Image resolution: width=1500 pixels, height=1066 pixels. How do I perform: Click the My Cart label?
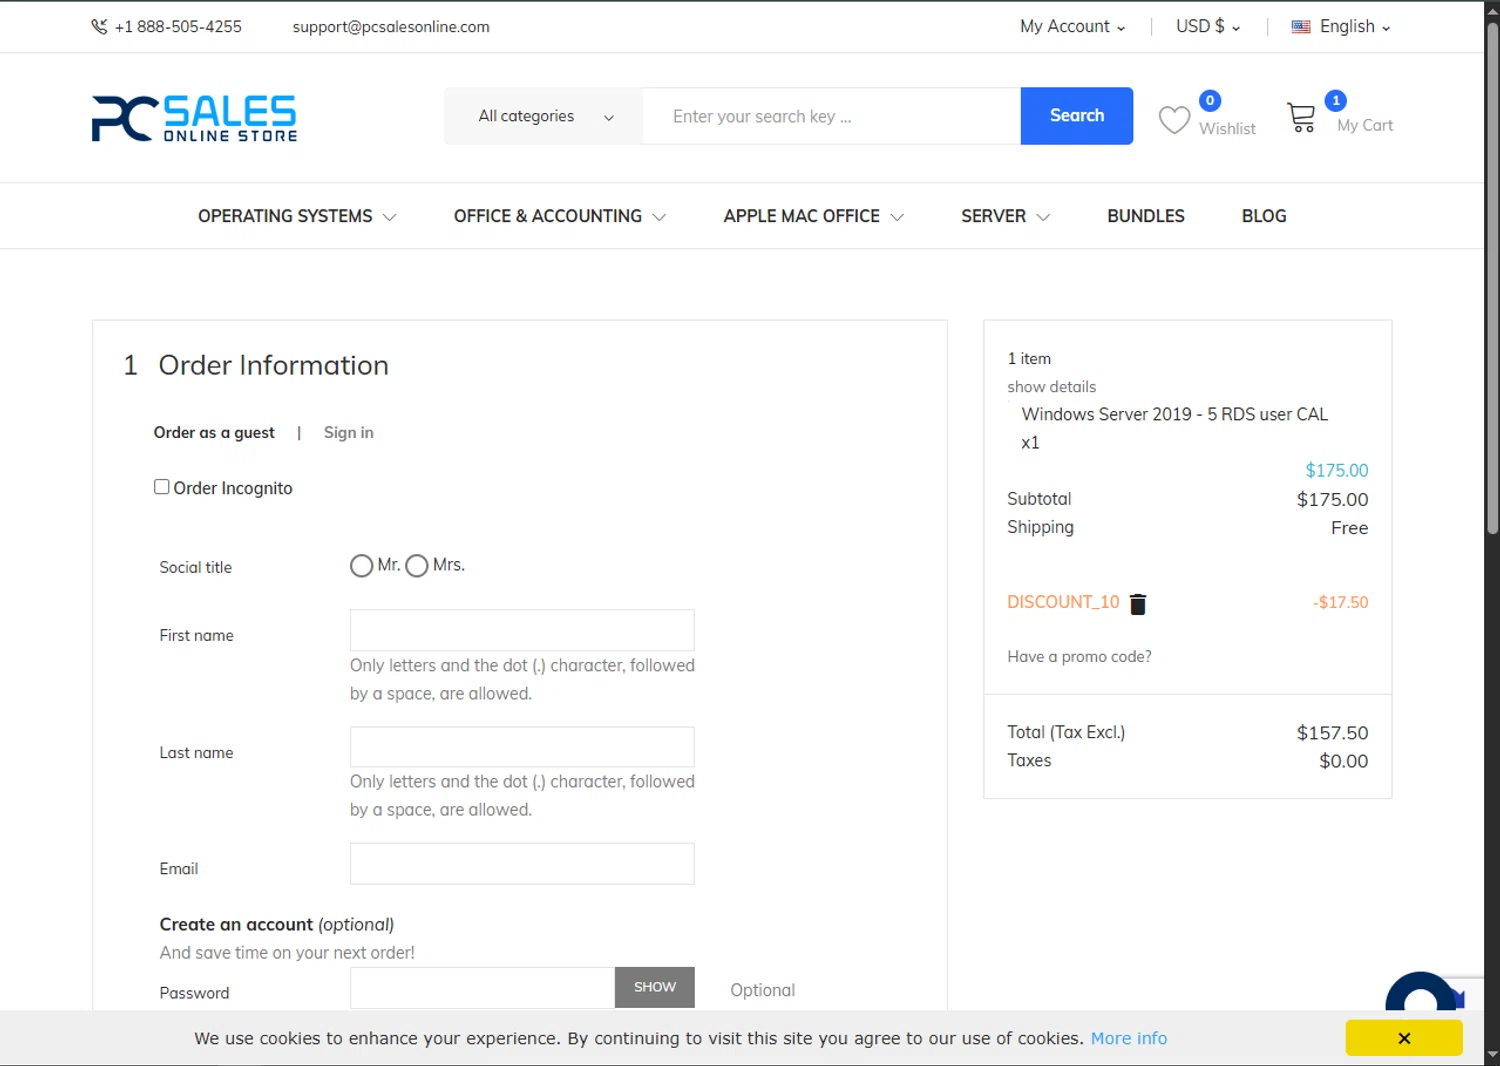1365,125
